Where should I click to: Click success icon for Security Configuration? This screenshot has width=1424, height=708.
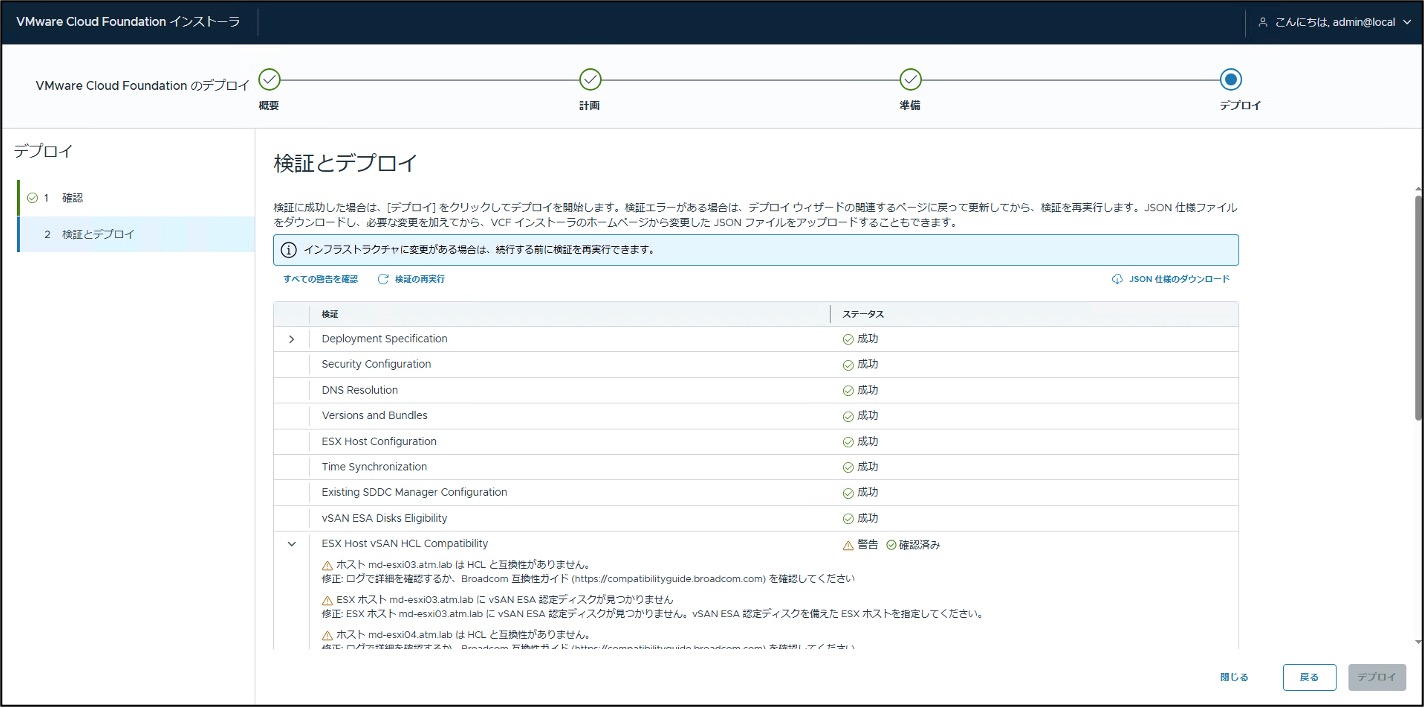[x=848, y=365]
